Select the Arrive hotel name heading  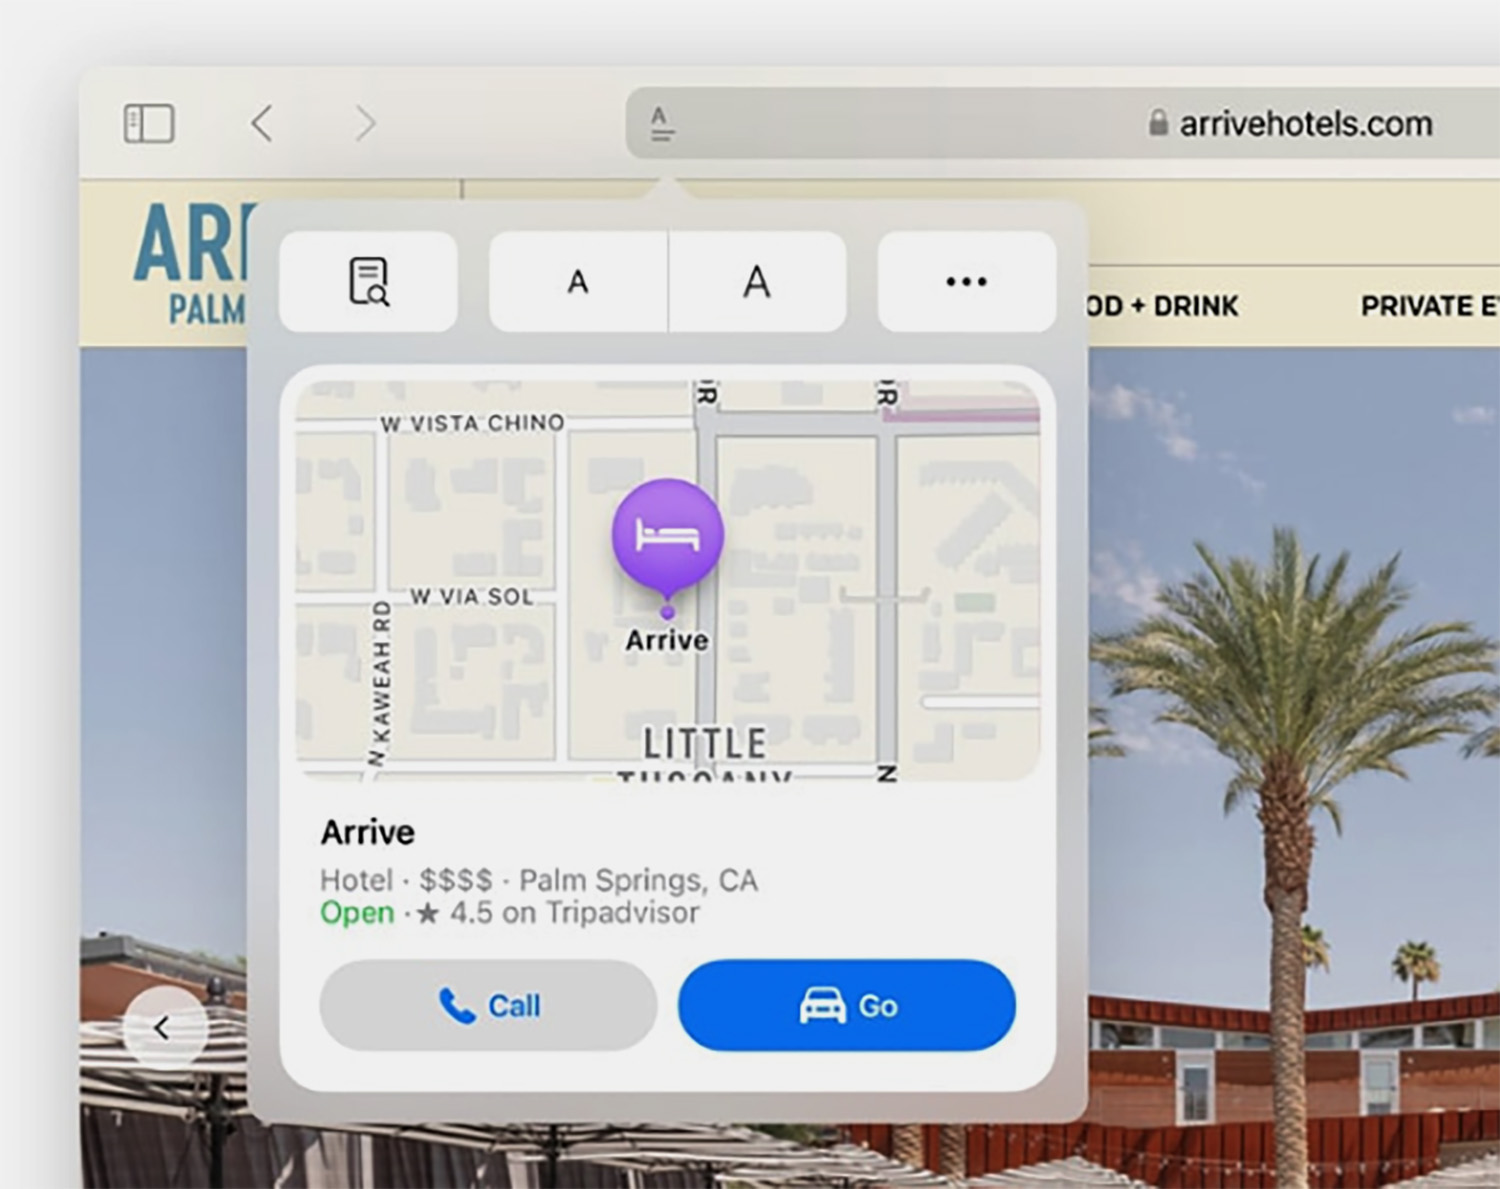point(367,832)
